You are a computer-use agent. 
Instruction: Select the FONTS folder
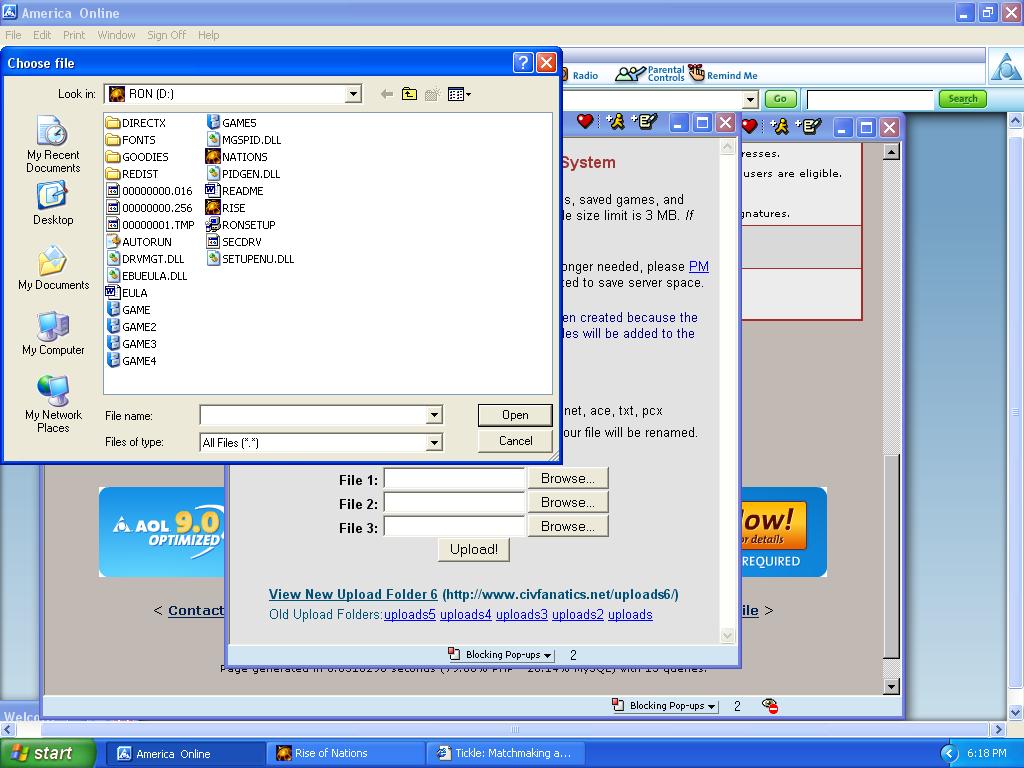(x=131, y=140)
